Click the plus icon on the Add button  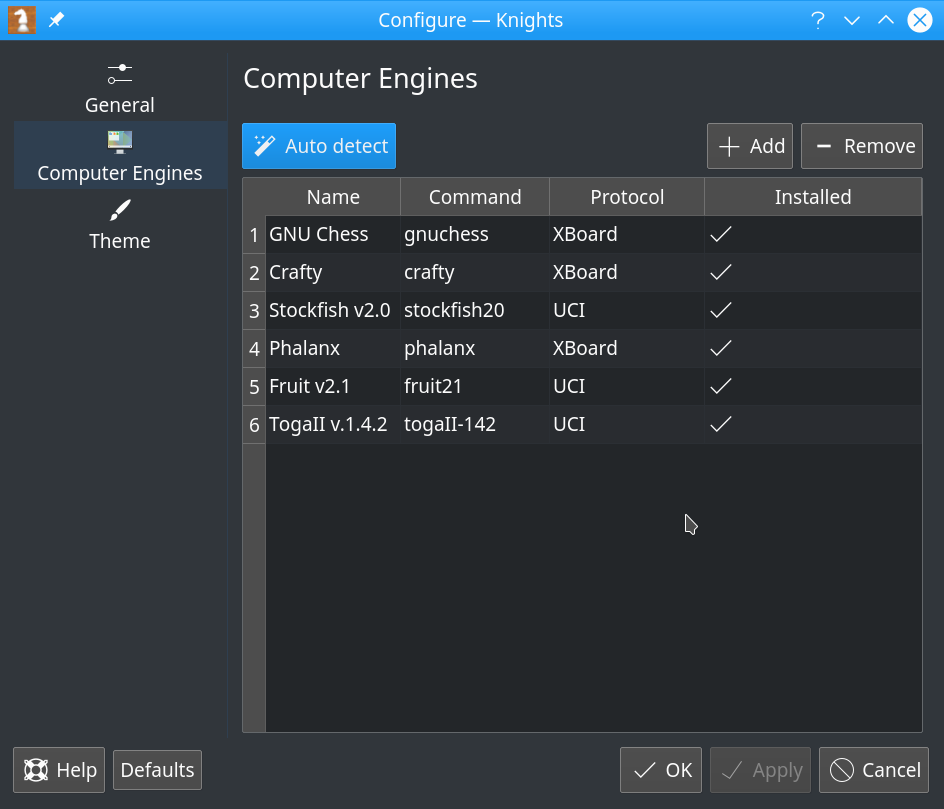point(727,145)
